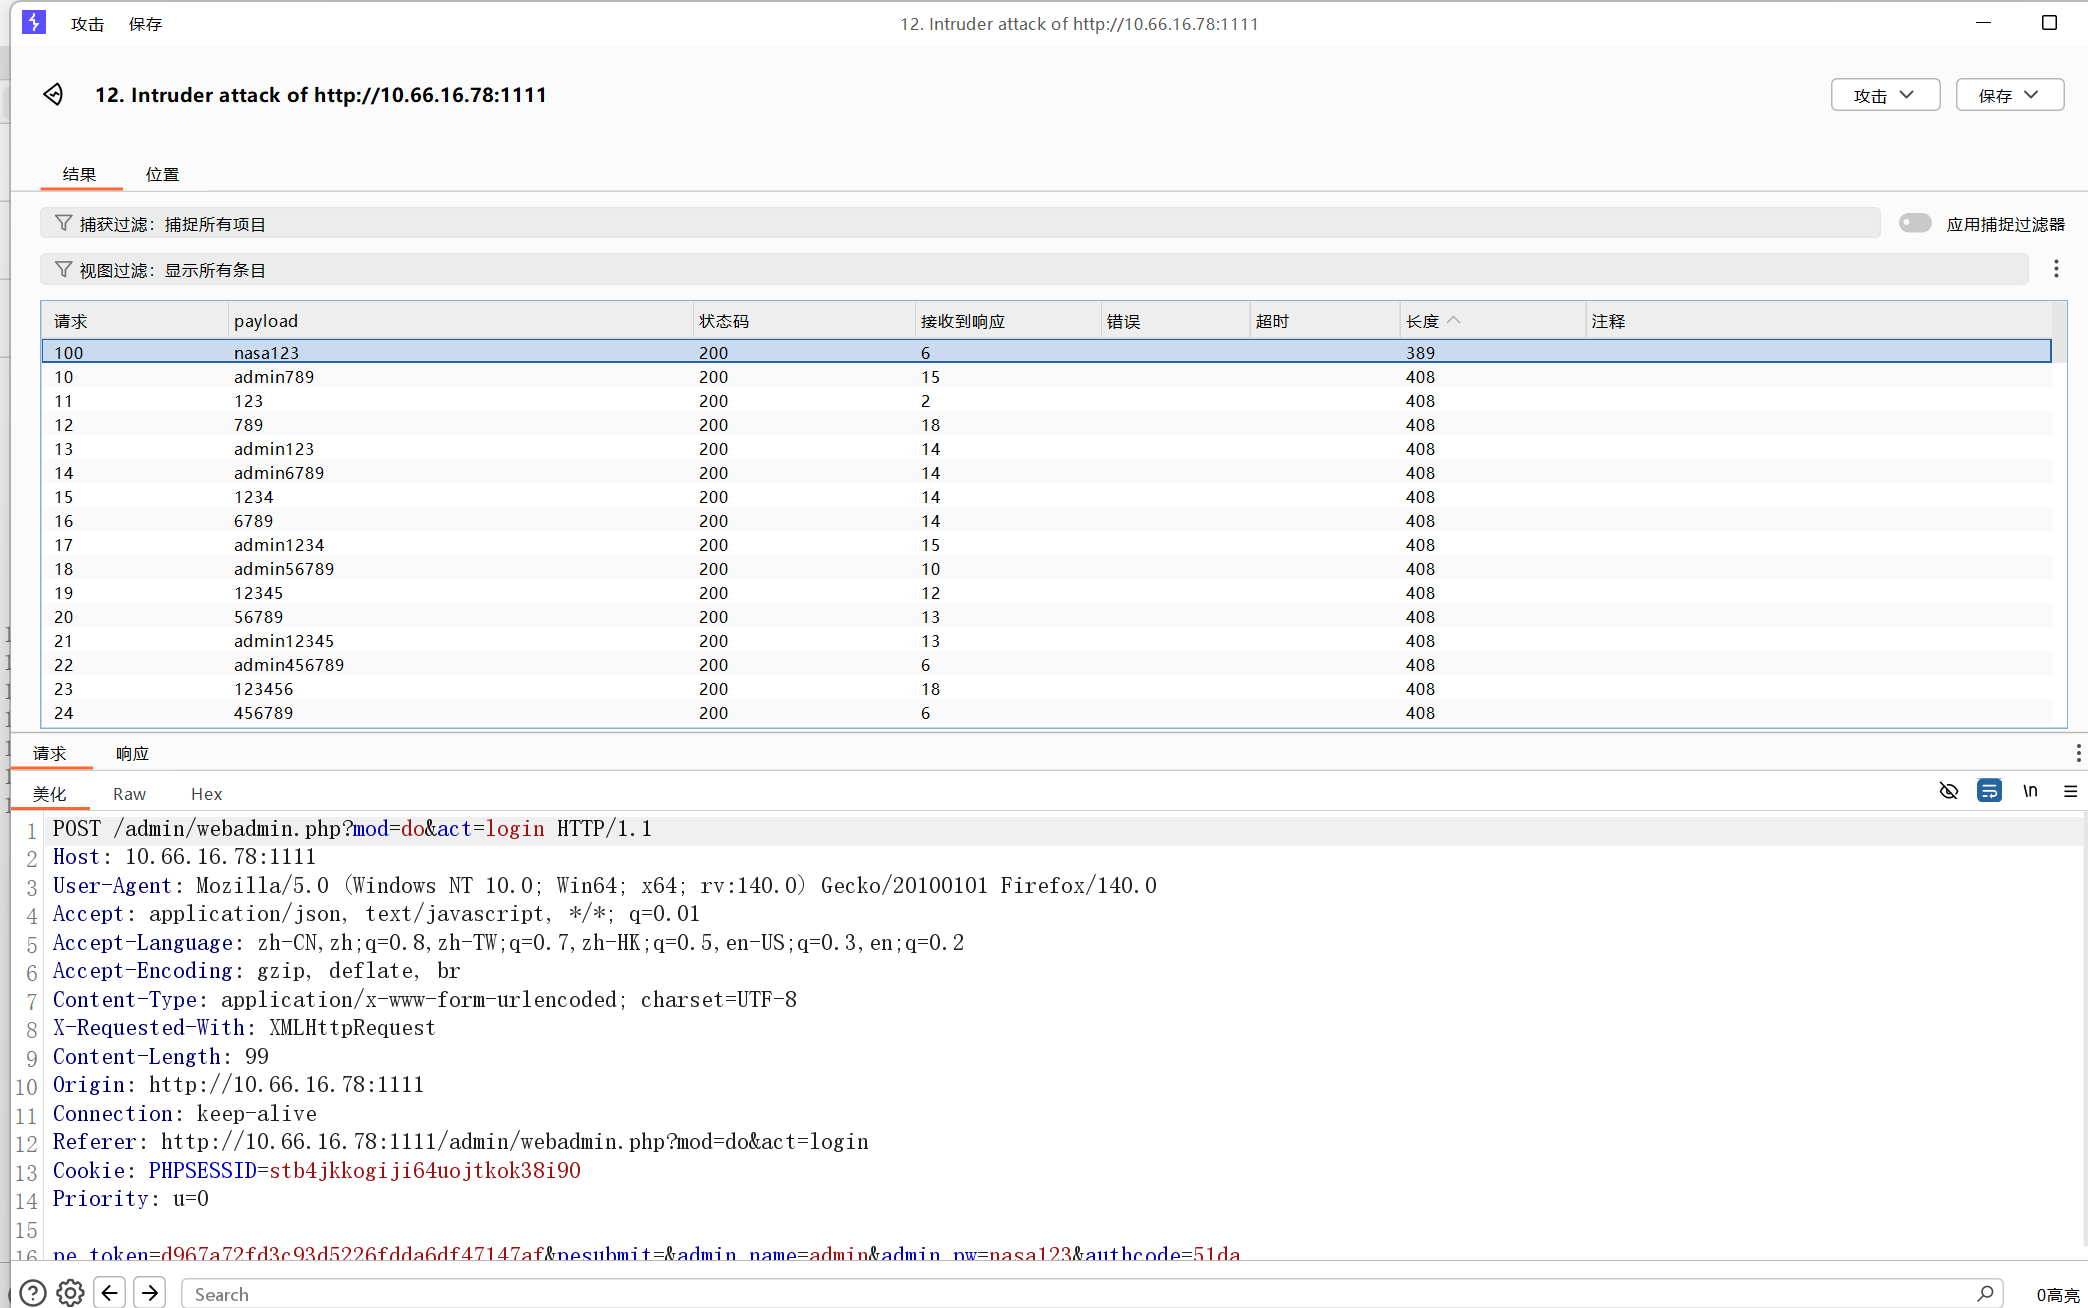The image size is (2088, 1308).
Task: Expand the 攻击 dropdown button at top right
Action: coord(1885,95)
